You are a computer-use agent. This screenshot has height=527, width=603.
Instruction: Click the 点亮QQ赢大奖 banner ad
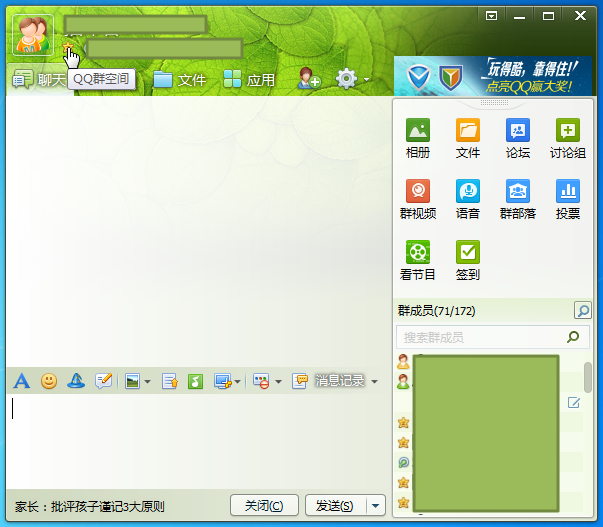tap(493, 76)
